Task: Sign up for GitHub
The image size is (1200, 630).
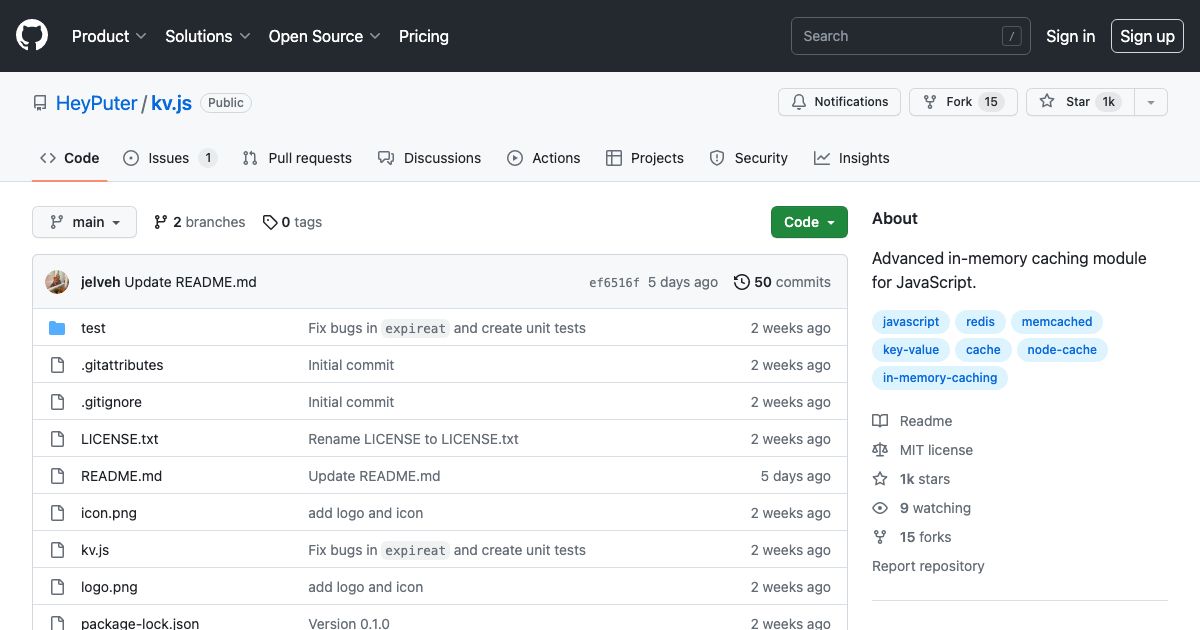Action: [1147, 36]
